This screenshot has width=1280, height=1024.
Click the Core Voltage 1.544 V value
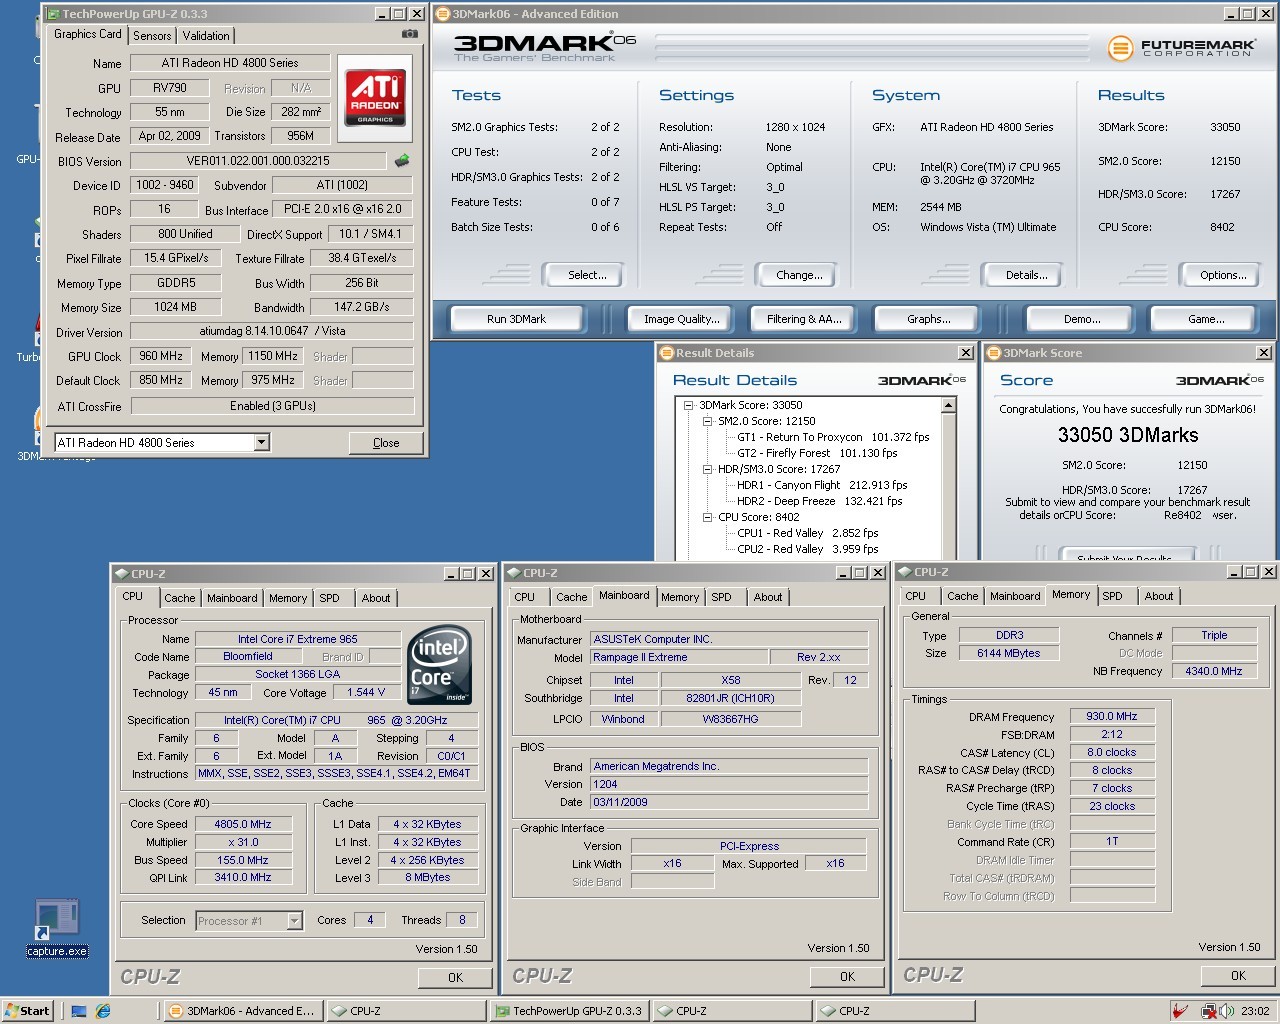point(366,692)
